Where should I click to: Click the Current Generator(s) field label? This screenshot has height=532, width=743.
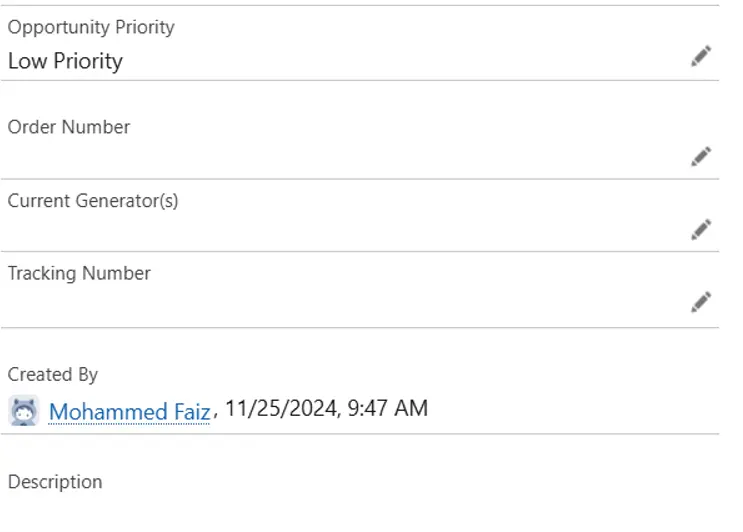93,201
